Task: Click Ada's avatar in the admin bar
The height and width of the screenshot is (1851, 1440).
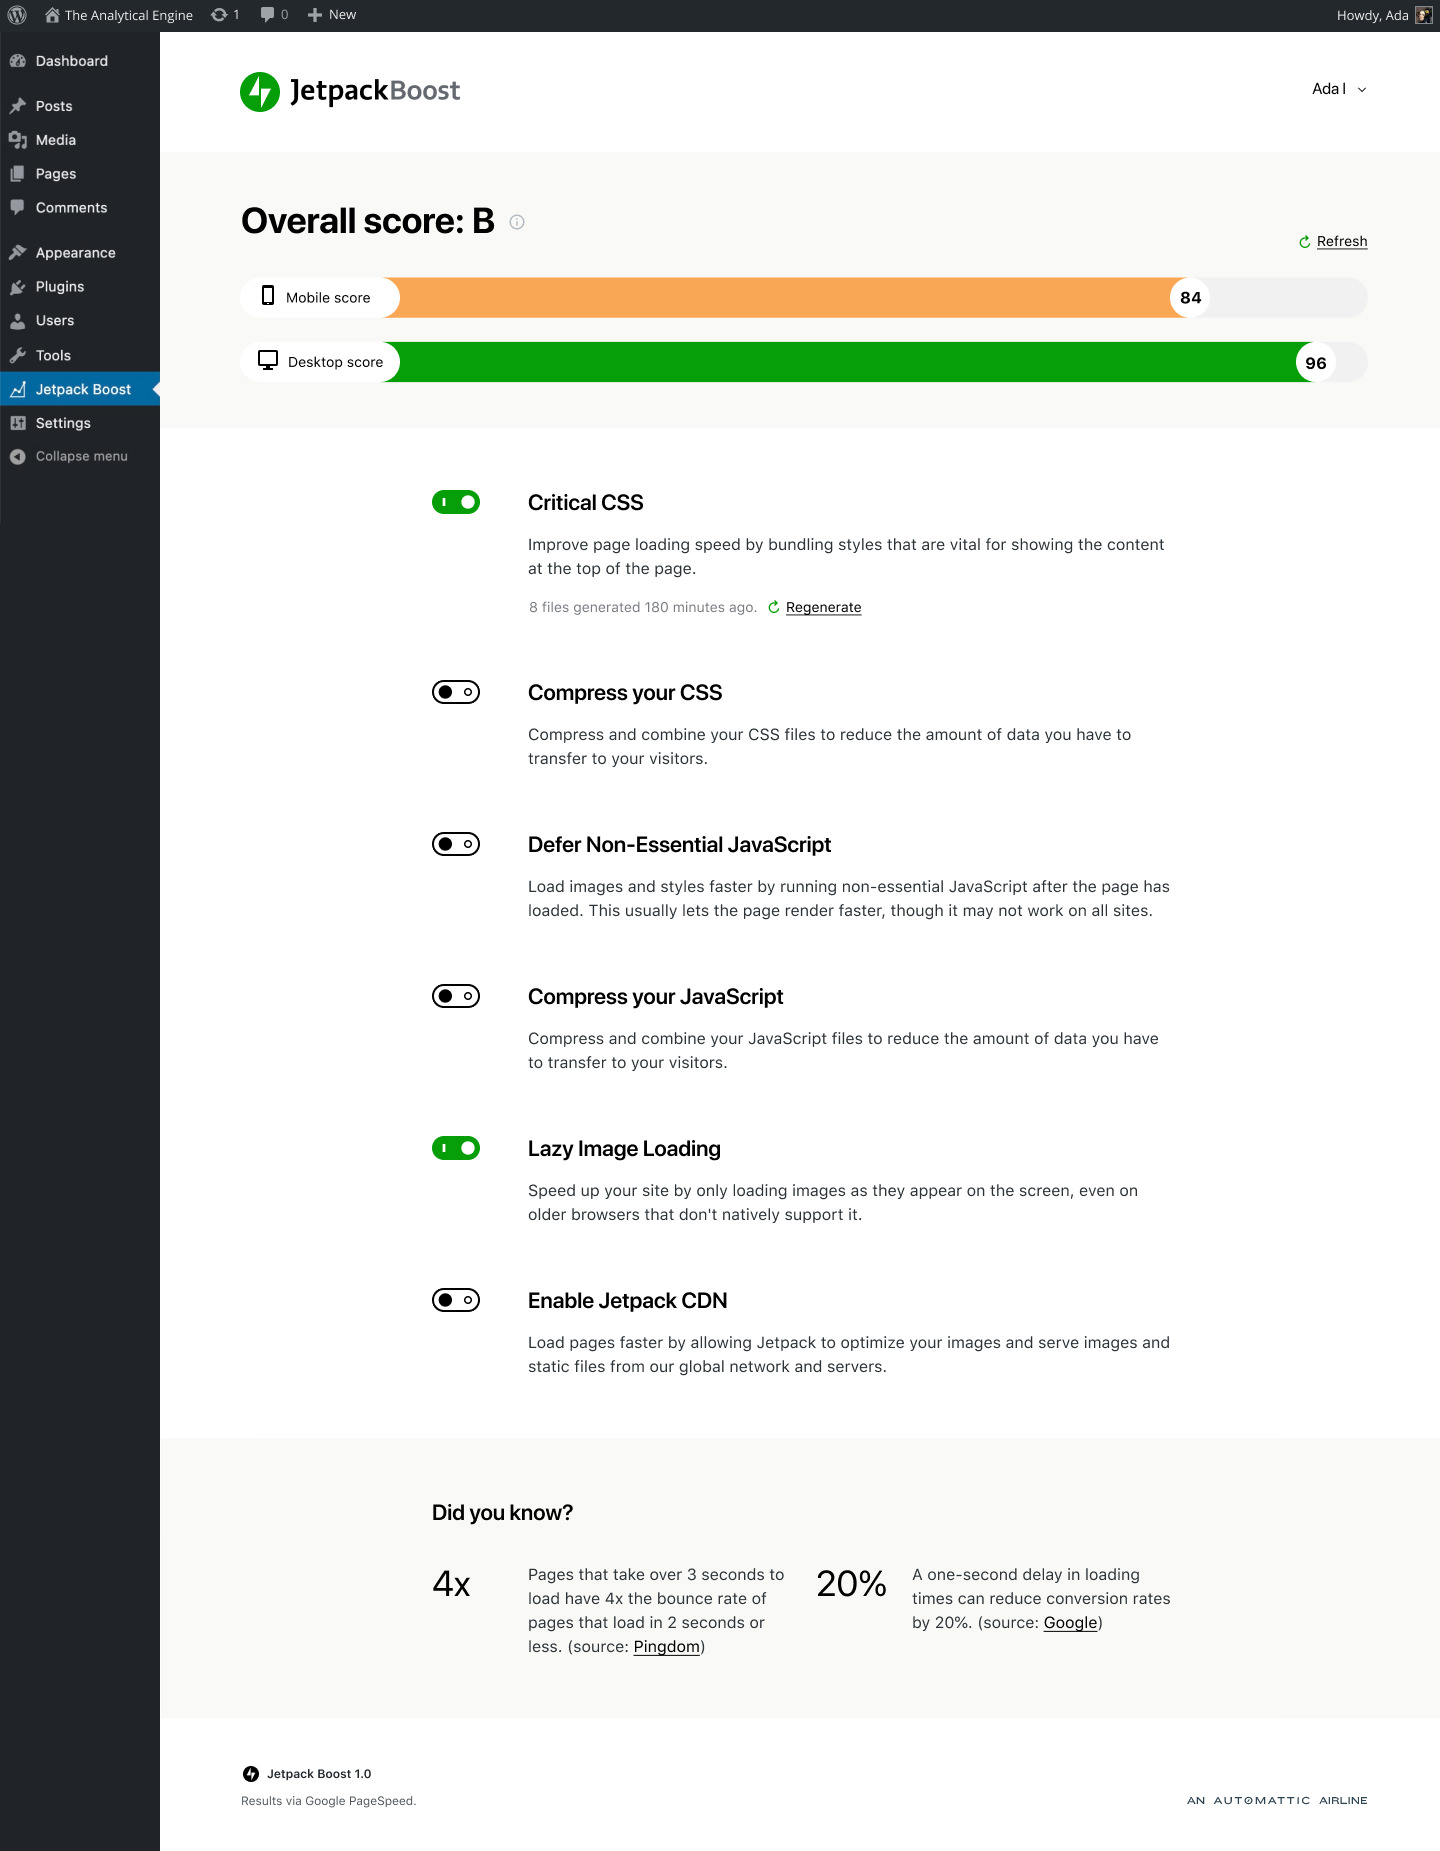Action: 1424,15
